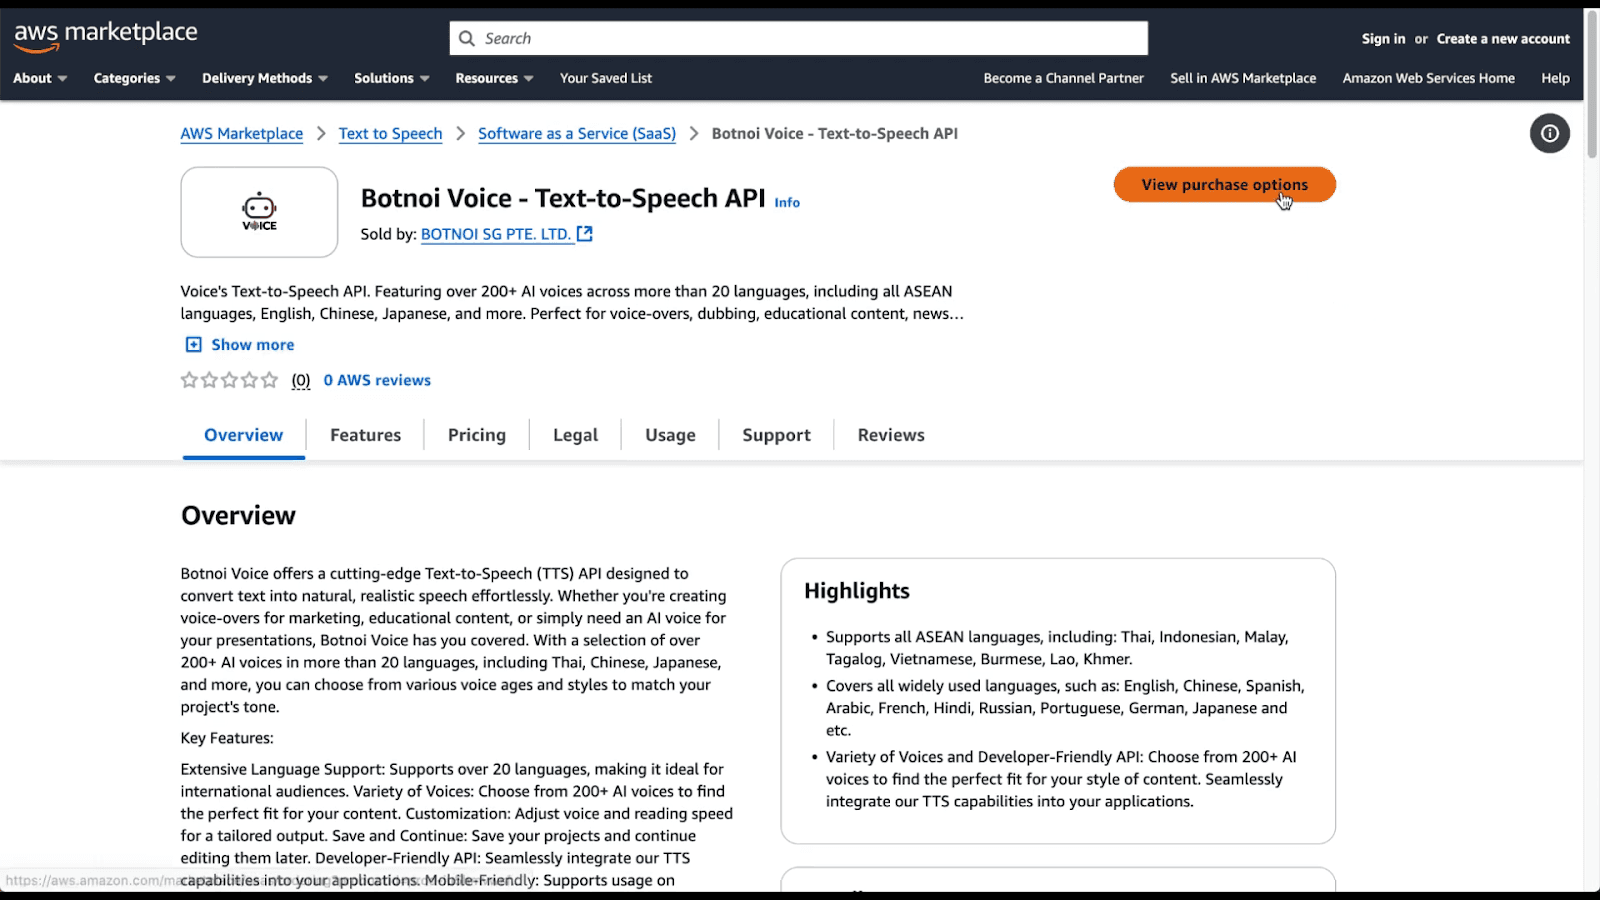Click Become a Channel Partner
The image size is (1600, 900).
click(x=1063, y=78)
